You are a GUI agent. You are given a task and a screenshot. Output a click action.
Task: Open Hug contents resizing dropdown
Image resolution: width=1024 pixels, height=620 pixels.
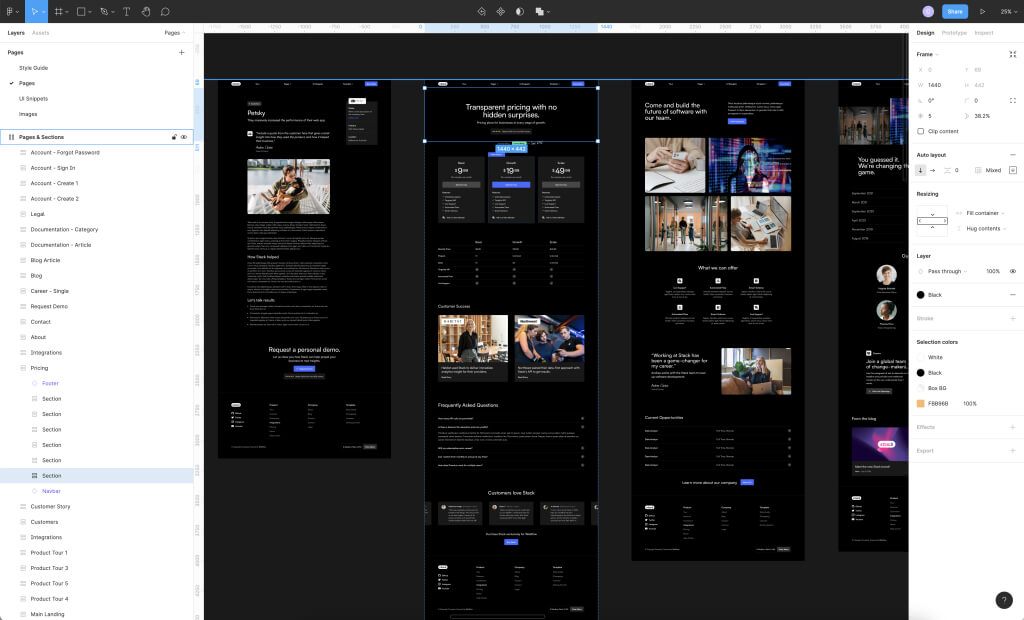coord(984,229)
